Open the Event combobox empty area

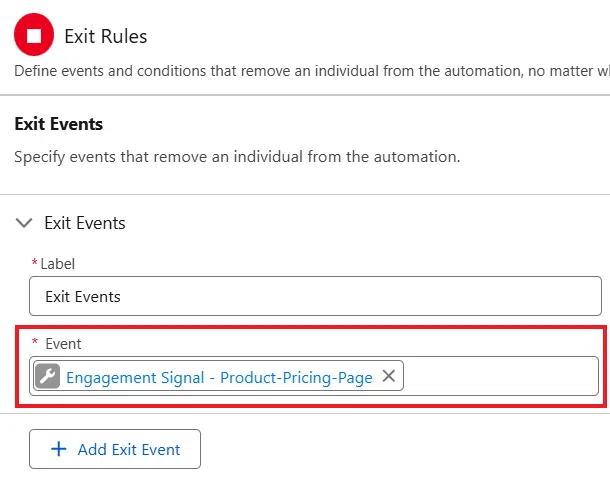click(x=500, y=376)
